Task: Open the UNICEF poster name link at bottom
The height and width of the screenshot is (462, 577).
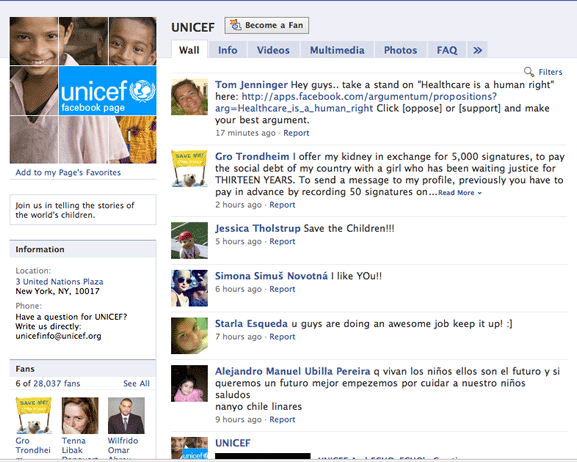Action: coord(233,443)
